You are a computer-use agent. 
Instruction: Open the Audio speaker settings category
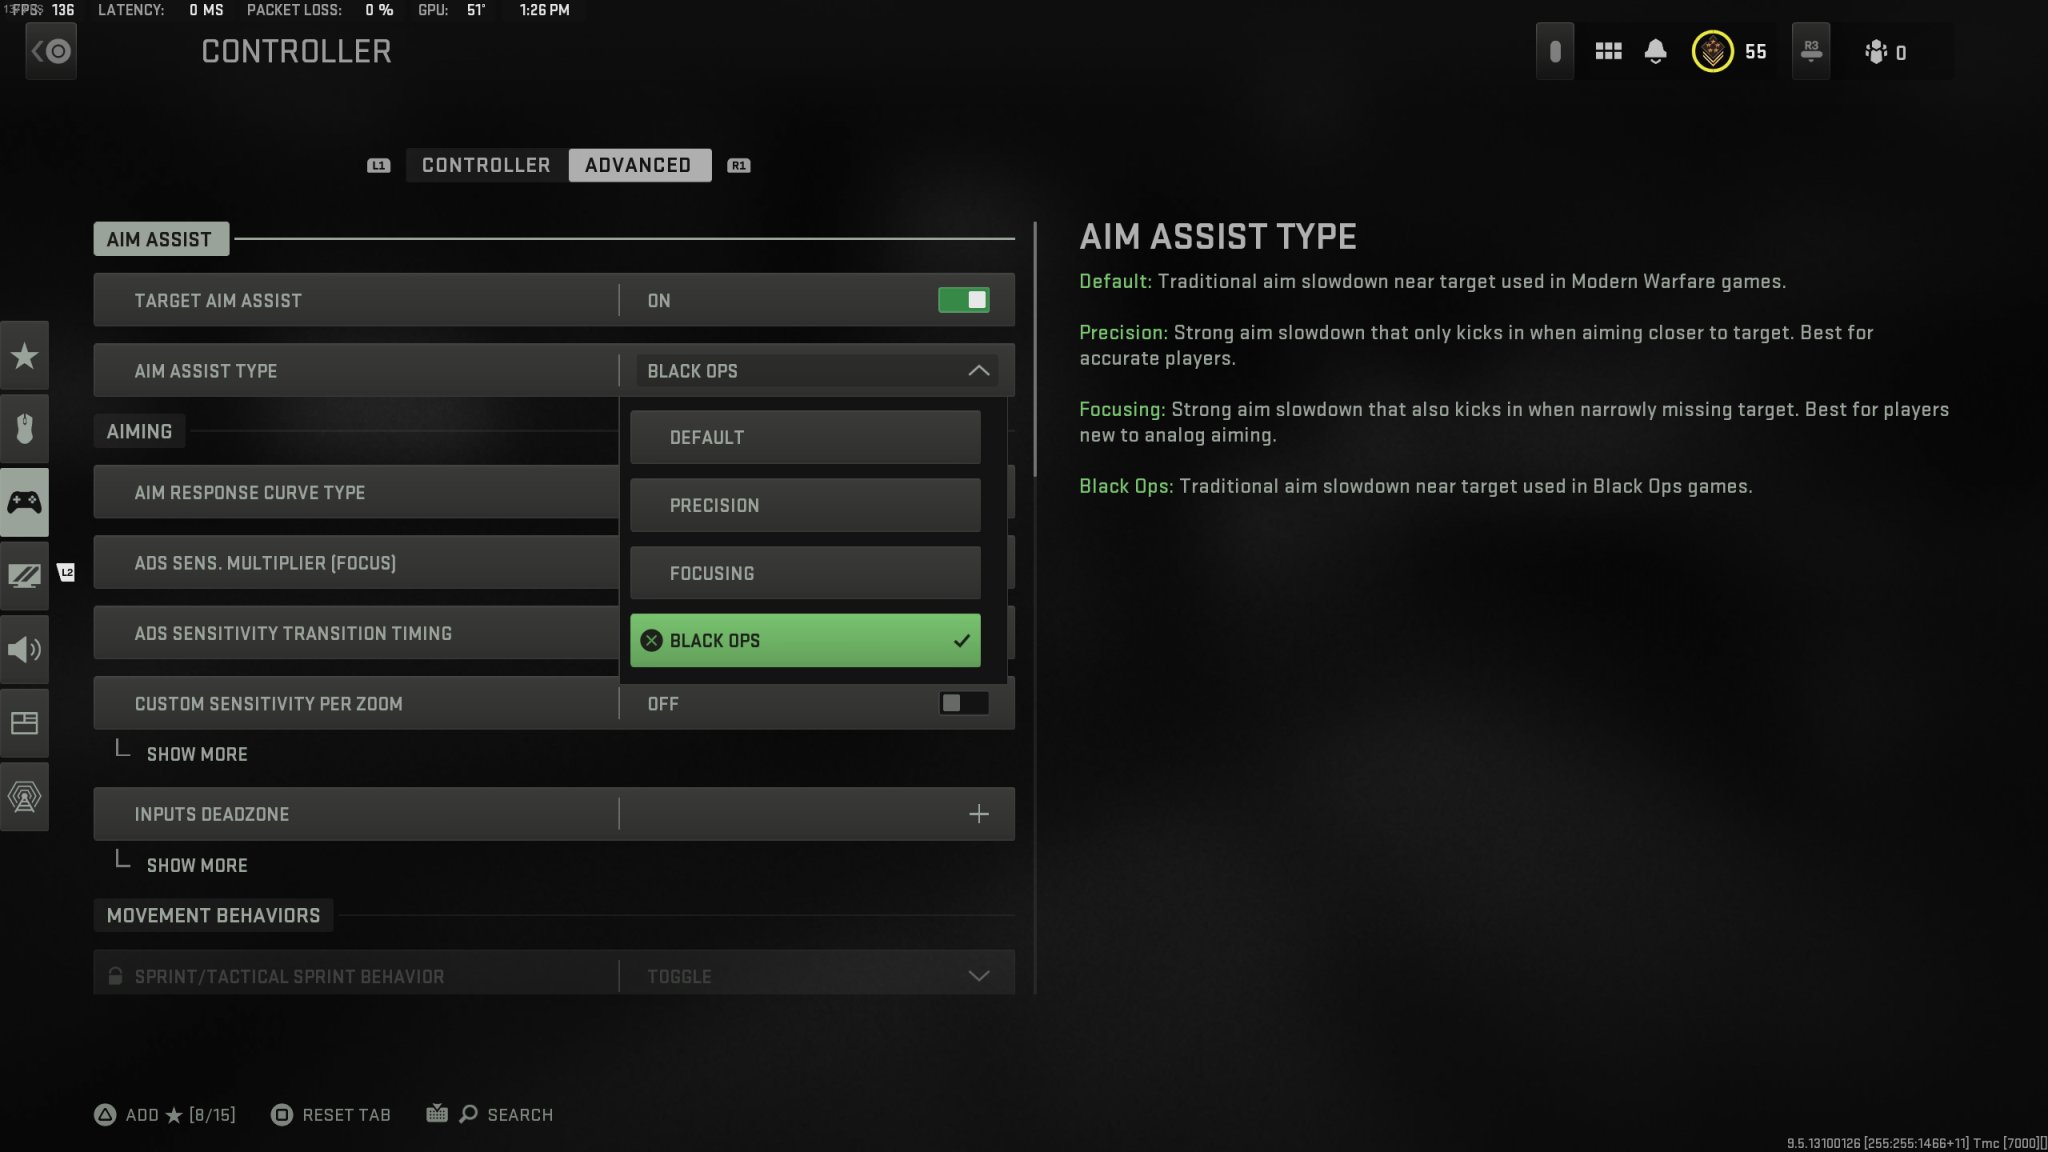click(x=24, y=650)
